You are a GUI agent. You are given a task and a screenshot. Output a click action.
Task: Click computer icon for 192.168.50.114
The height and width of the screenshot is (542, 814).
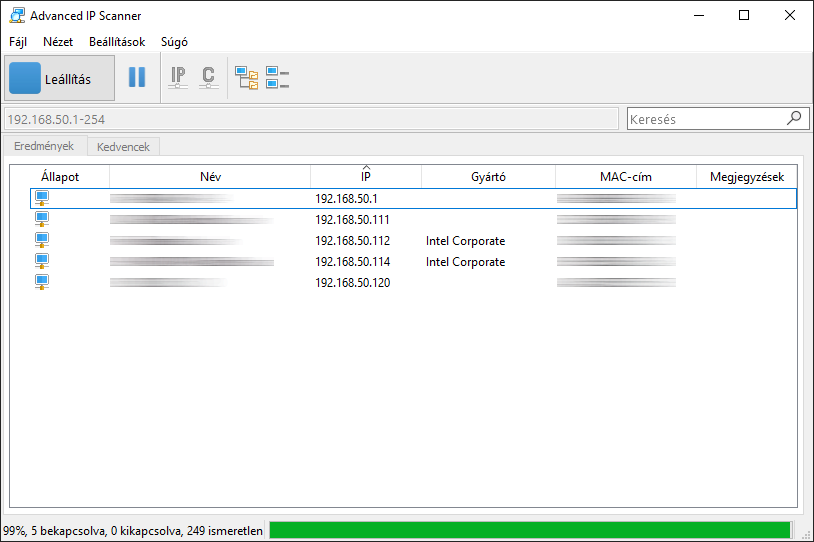point(42,261)
